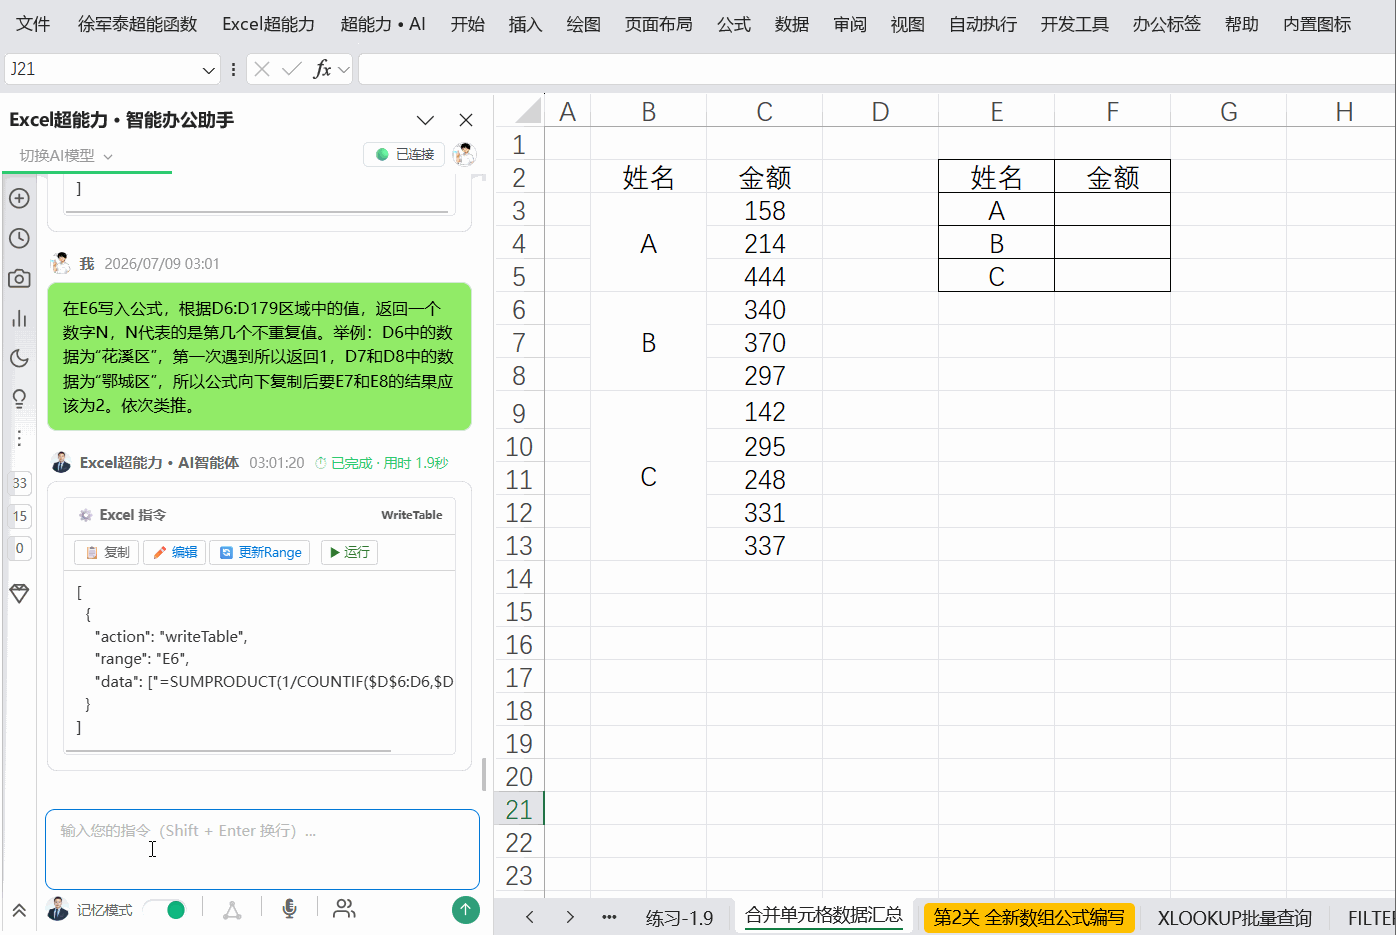This screenshot has height=935, width=1396.
Task: Expand the formula bar function dropdown arrow
Action: (x=344, y=70)
